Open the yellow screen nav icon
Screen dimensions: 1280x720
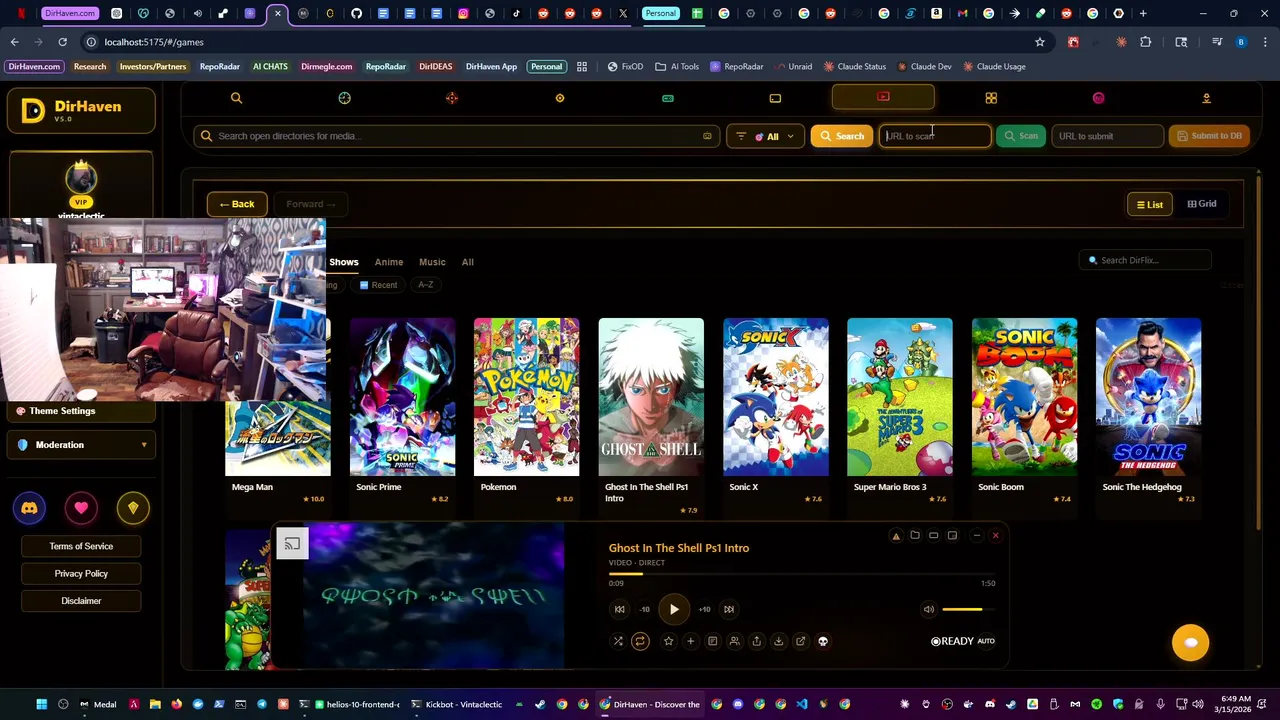[775, 98]
